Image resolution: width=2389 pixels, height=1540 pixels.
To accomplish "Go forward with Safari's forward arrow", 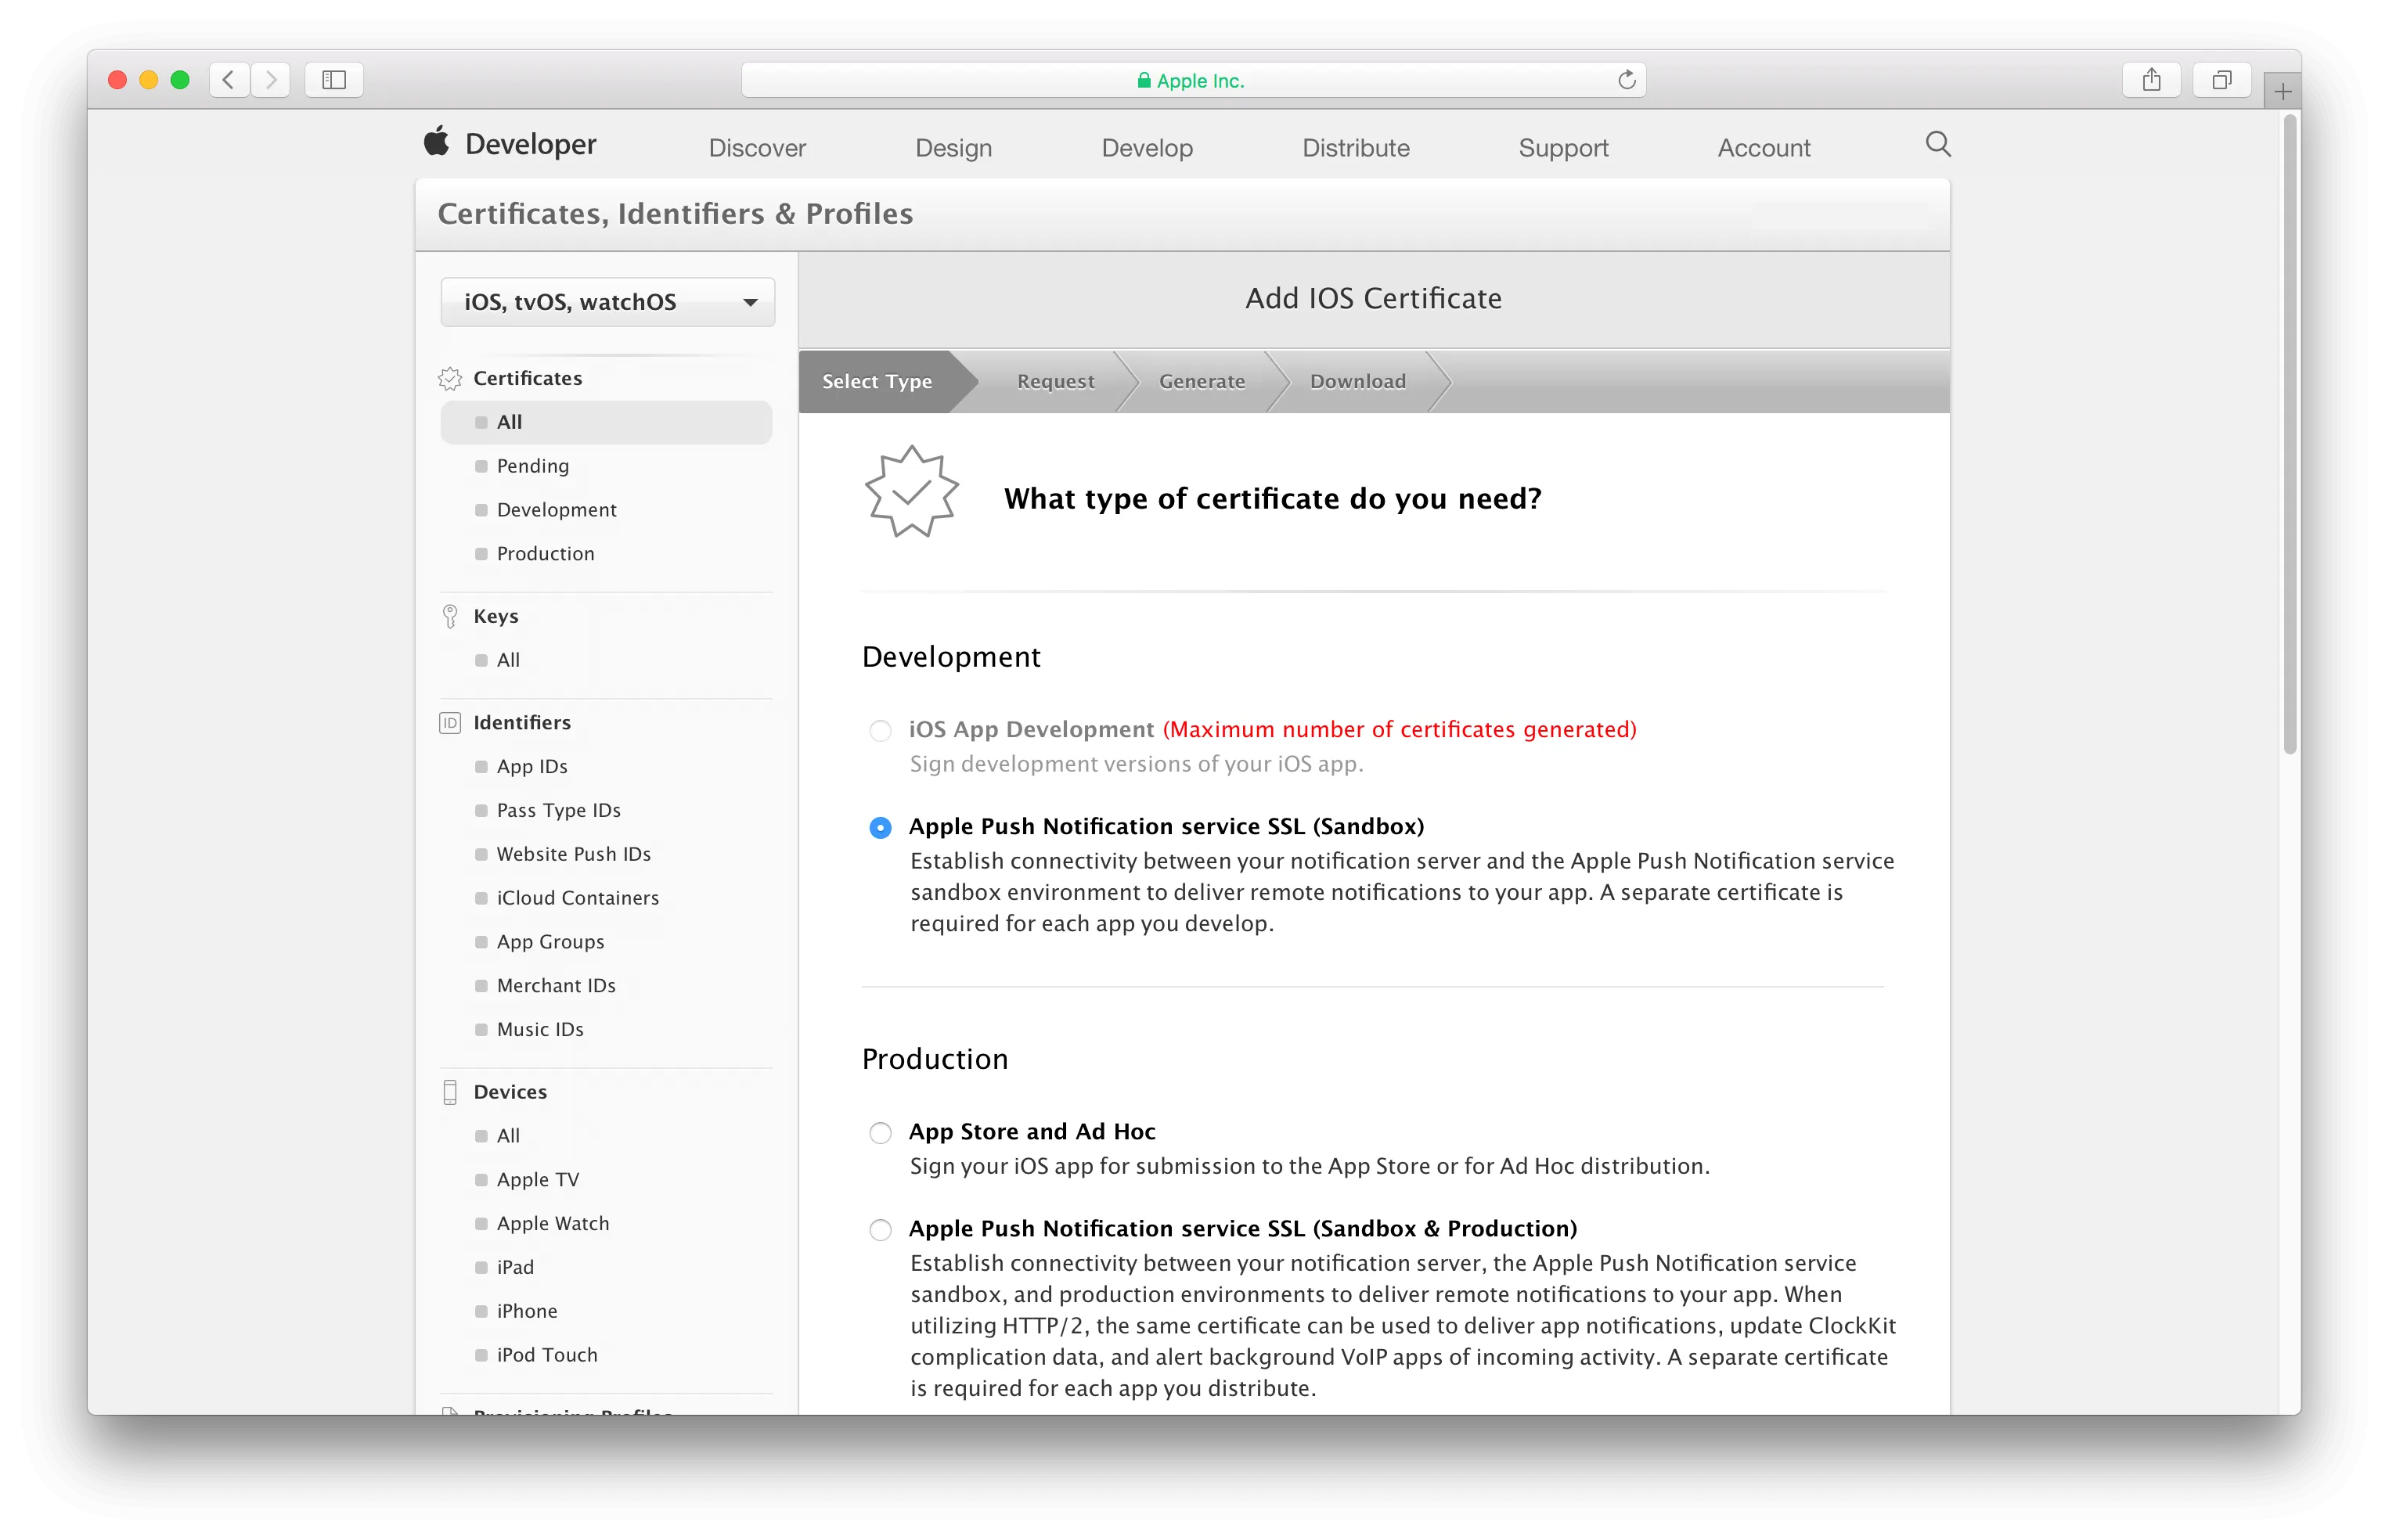I will pyautogui.click(x=270, y=80).
